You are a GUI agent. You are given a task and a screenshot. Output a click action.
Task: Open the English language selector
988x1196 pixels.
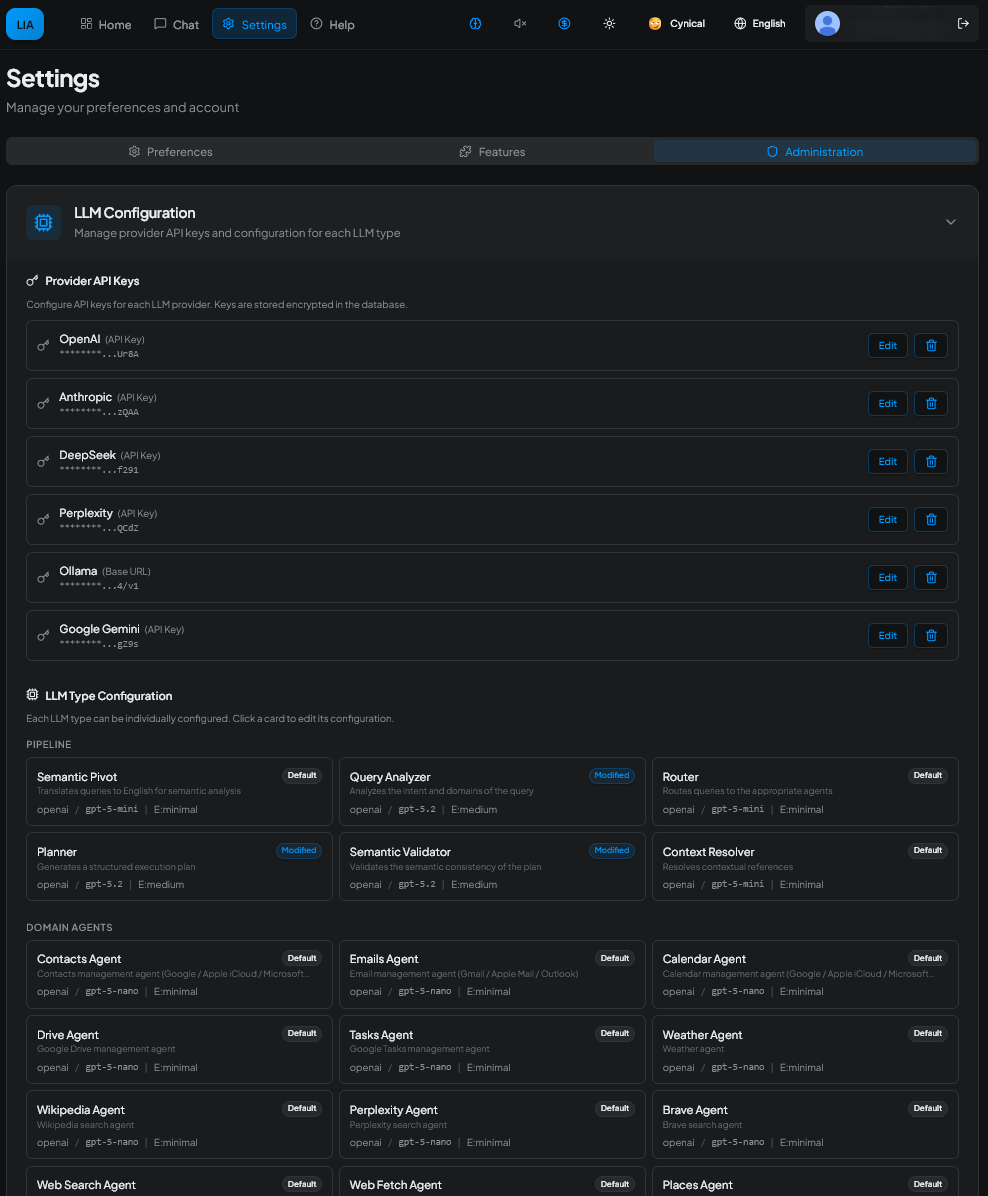[759, 23]
